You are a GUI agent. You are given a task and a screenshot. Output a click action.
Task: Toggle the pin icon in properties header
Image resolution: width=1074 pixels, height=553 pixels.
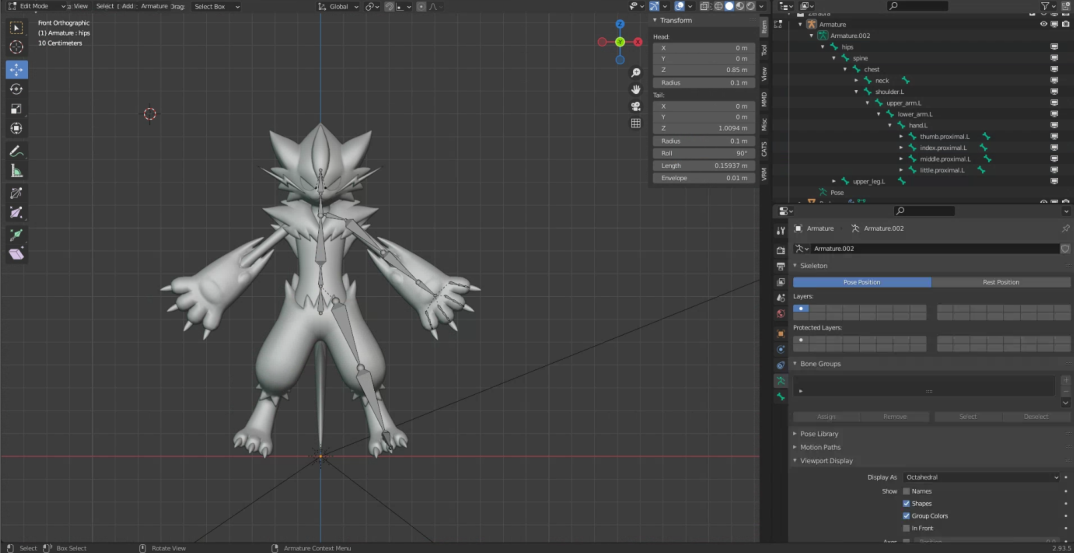[x=1065, y=228]
